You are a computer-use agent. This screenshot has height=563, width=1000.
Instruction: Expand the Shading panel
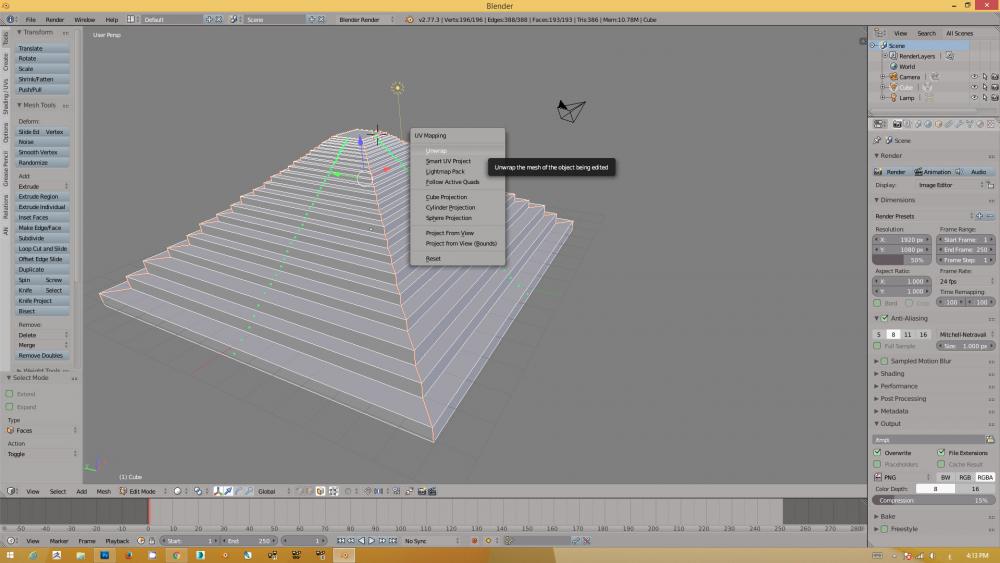click(892, 374)
